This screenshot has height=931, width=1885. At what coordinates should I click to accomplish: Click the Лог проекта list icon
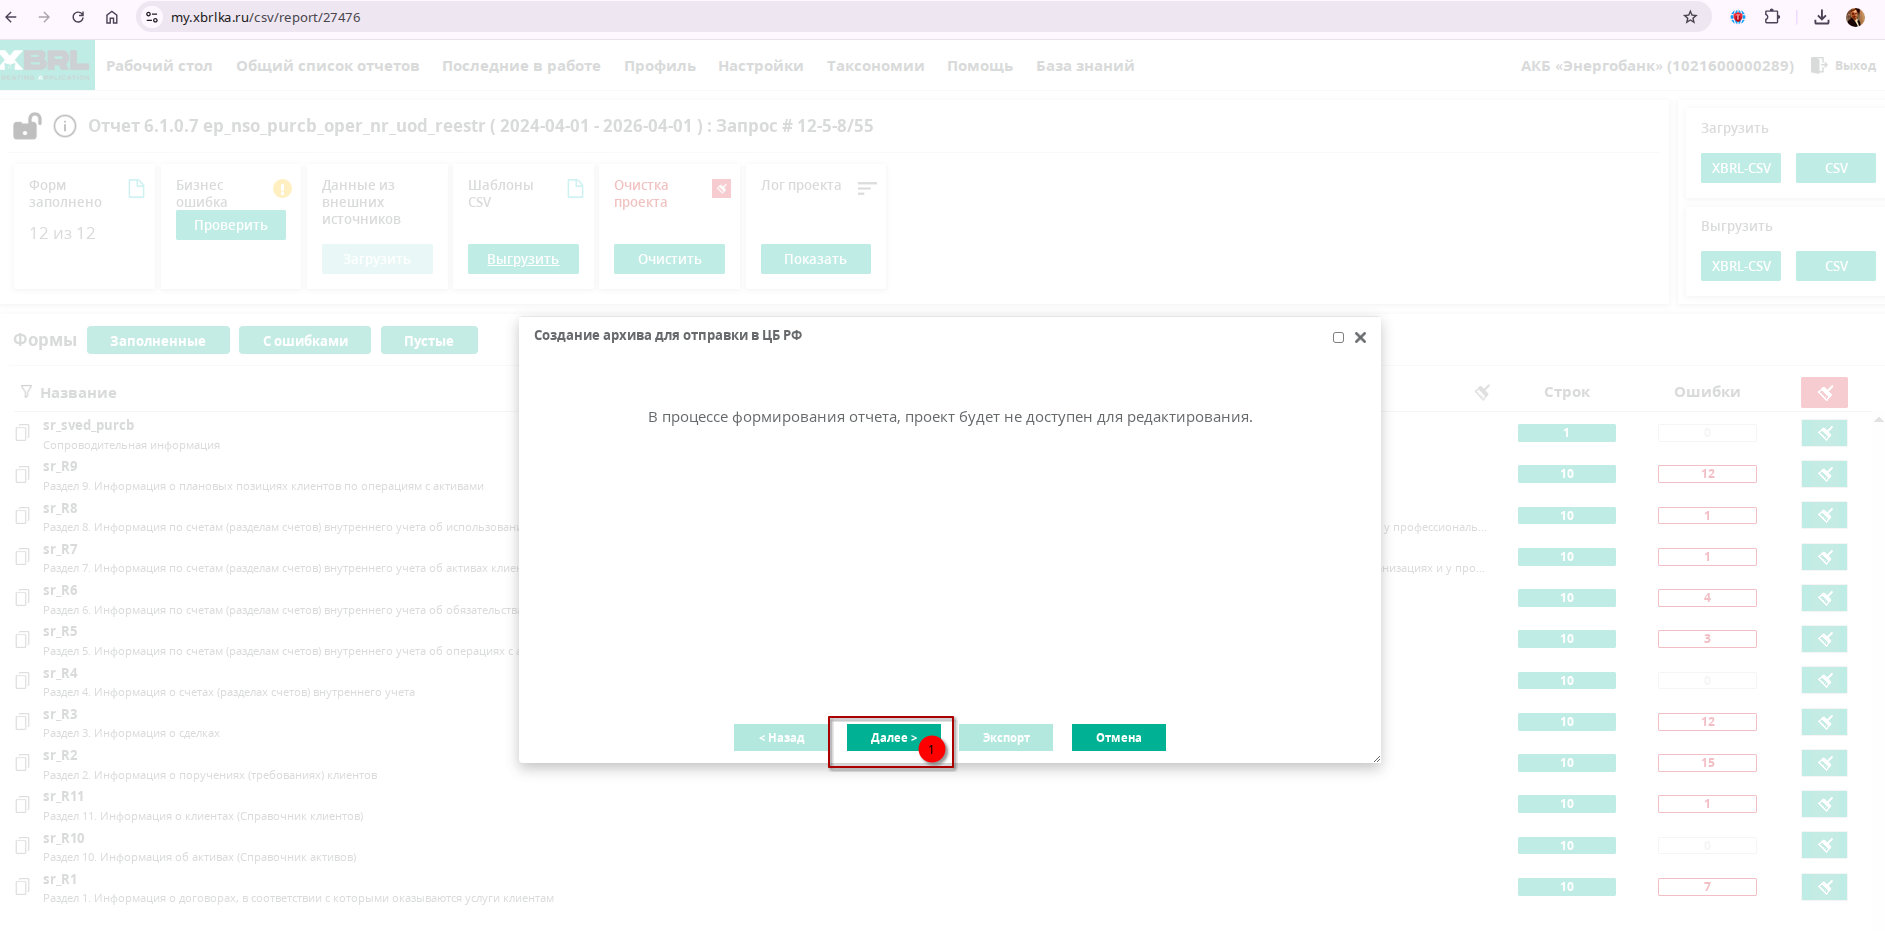[867, 188]
